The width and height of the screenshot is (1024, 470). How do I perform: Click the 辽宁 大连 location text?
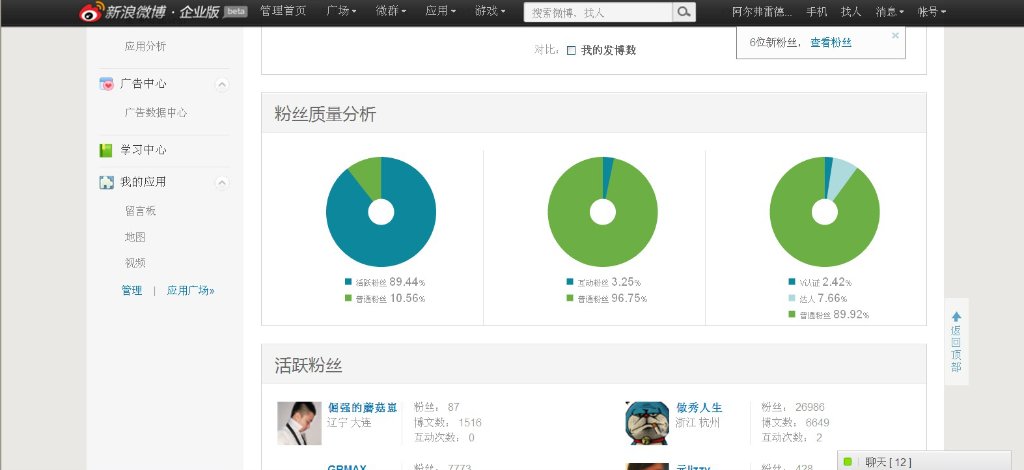349,422
